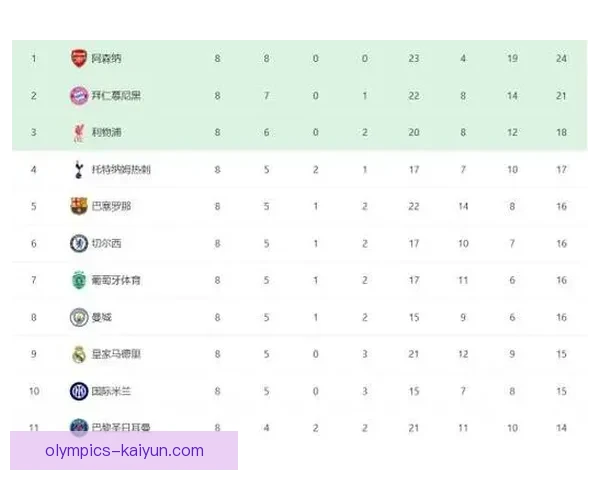
Task: Click the Real Madrid crest
Action: (x=79, y=354)
